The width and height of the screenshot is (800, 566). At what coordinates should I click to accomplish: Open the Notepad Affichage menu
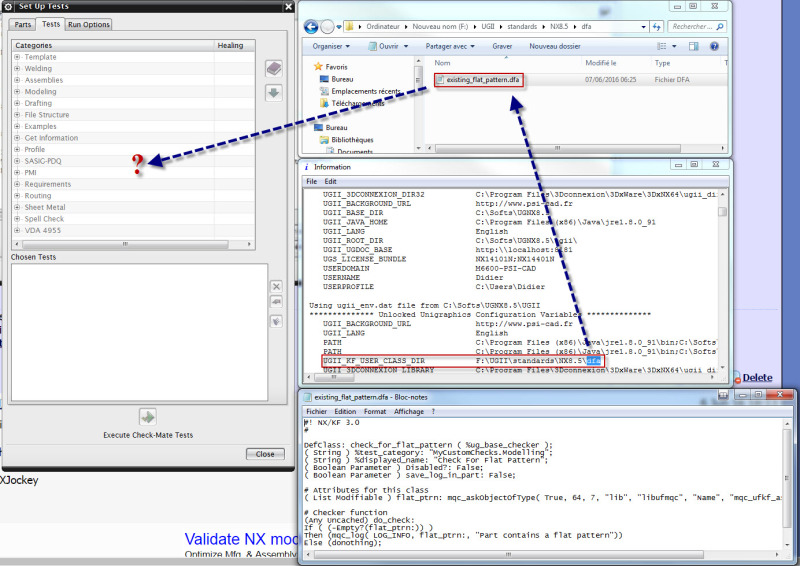click(409, 411)
